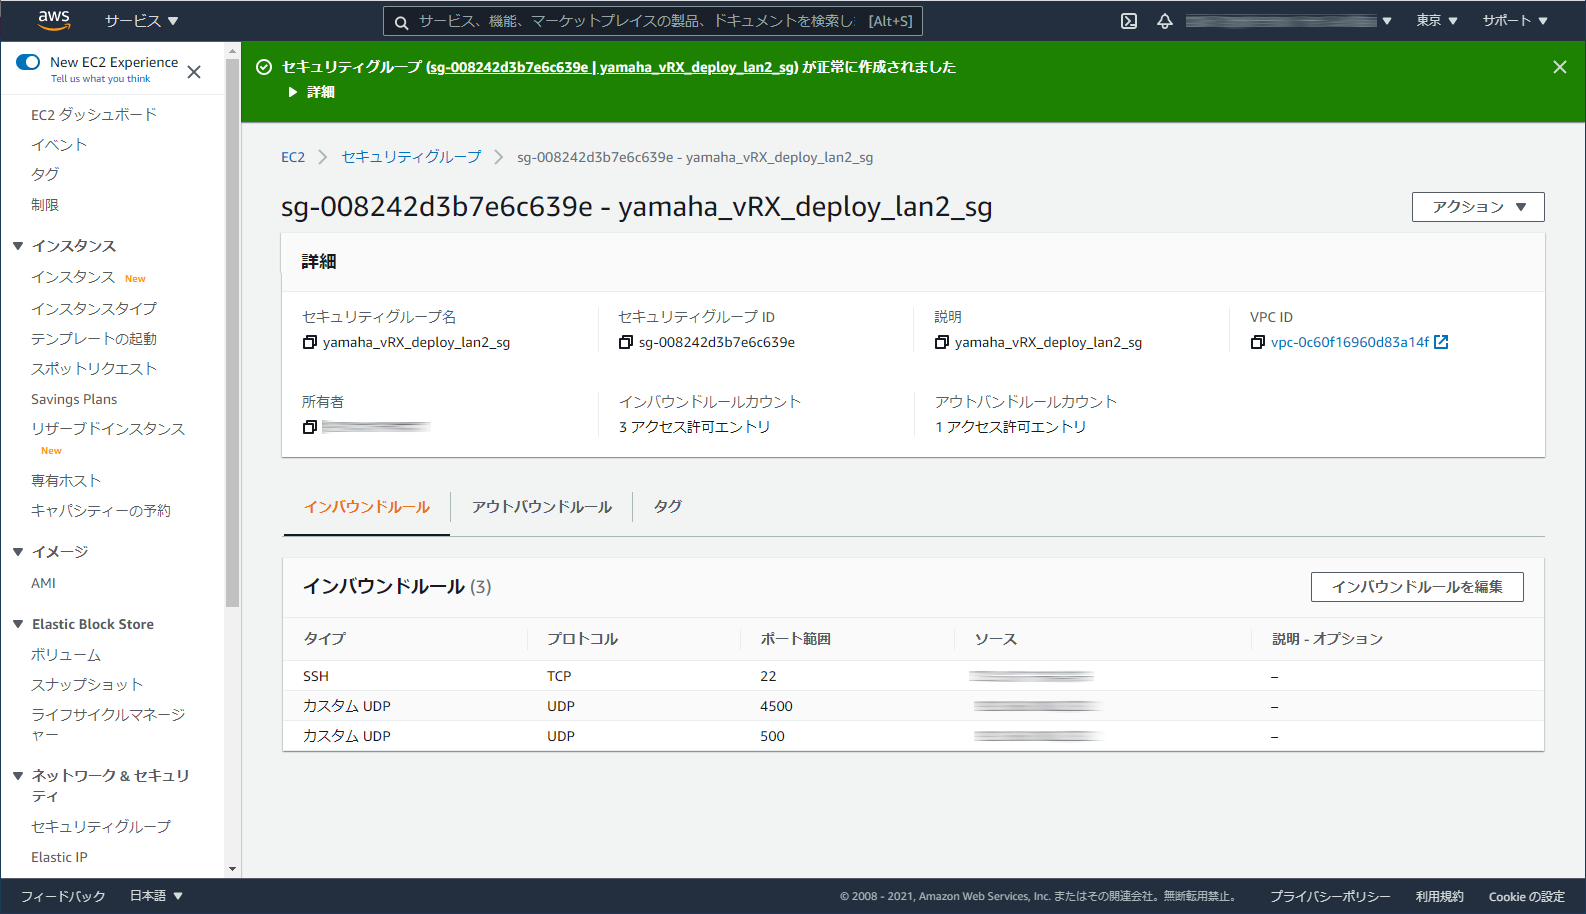Open the 東京 region selector

pos(1436,21)
